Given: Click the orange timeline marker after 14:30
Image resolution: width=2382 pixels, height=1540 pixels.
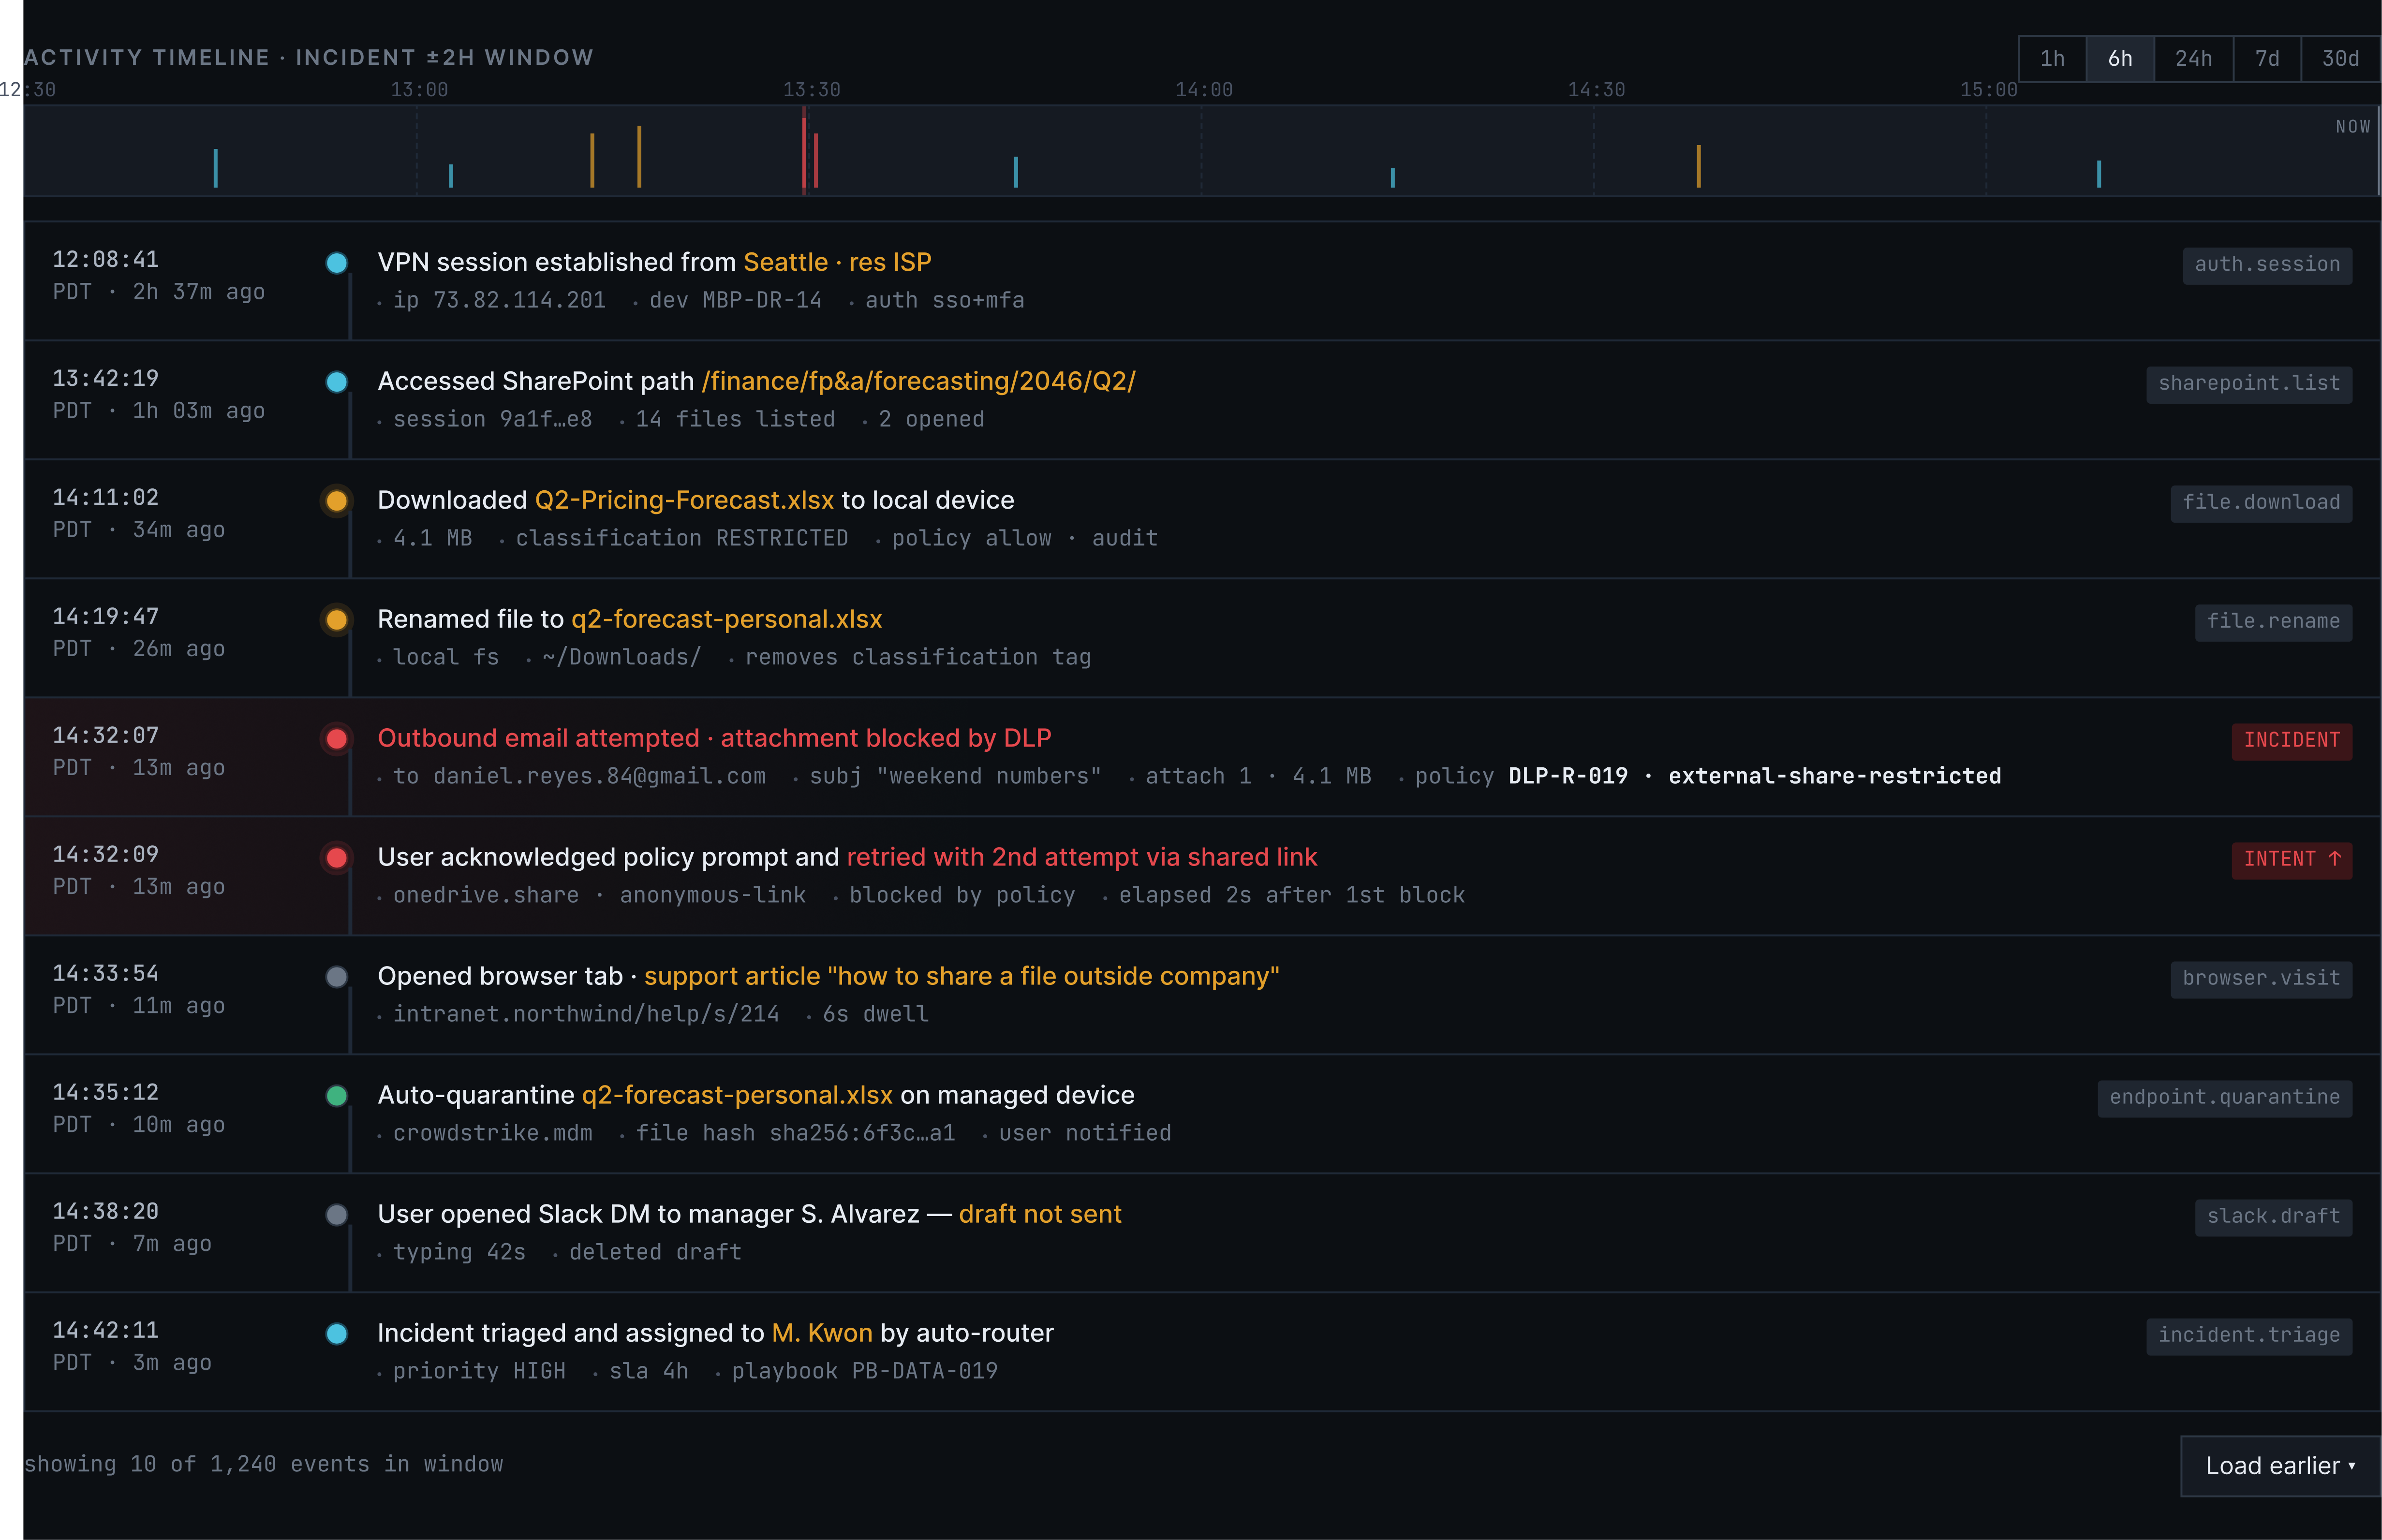Looking at the screenshot, I should [1698, 166].
